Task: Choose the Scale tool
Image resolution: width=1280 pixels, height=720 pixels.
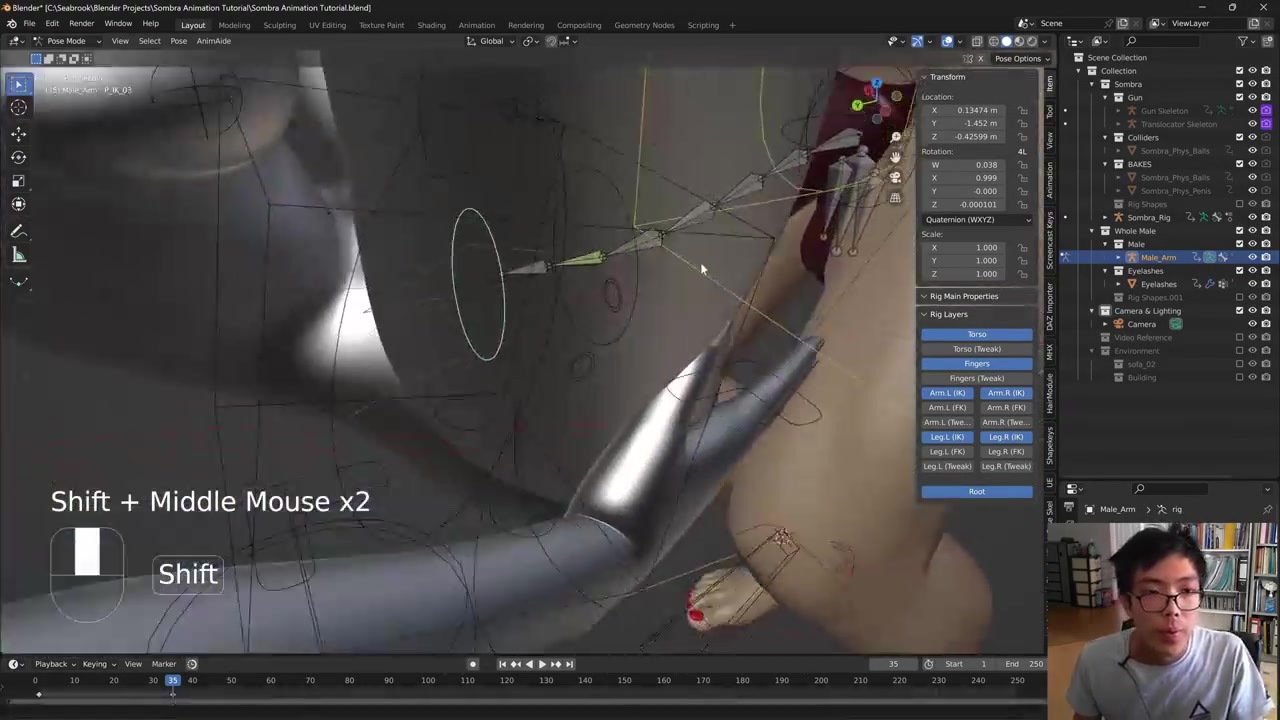Action: (x=18, y=181)
